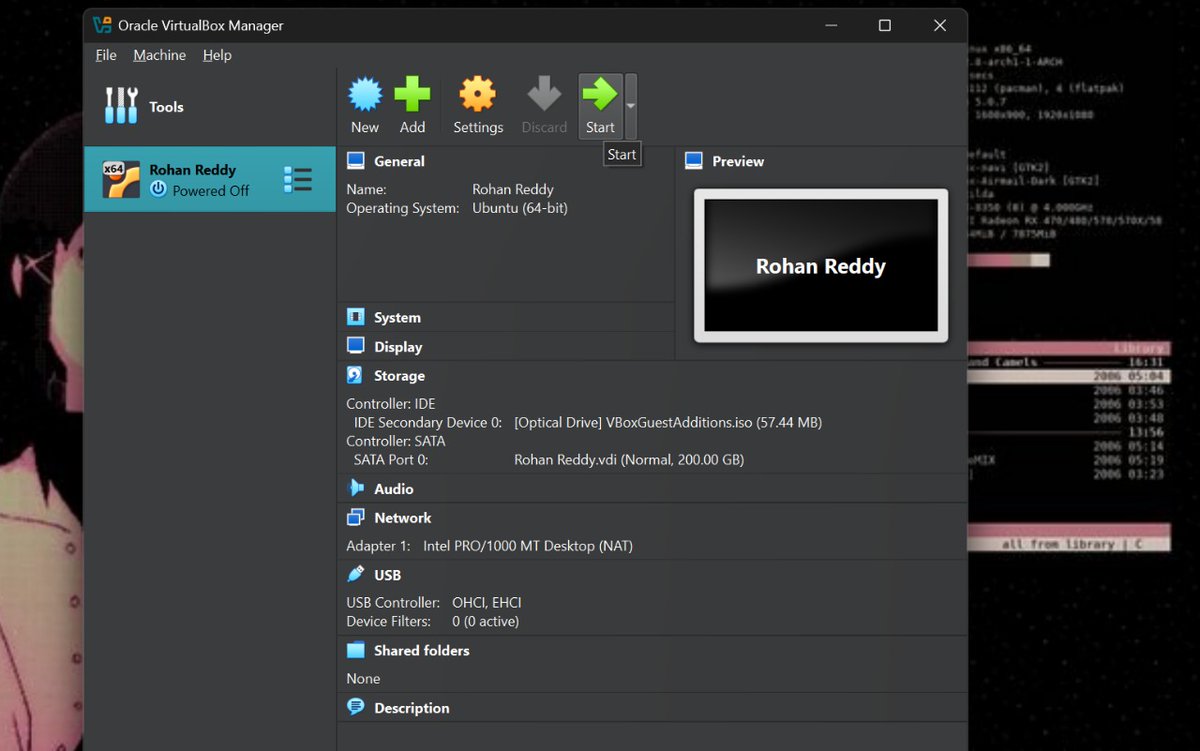Open the Network section header link
The height and width of the screenshot is (751, 1200).
click(x=402, y=518)
